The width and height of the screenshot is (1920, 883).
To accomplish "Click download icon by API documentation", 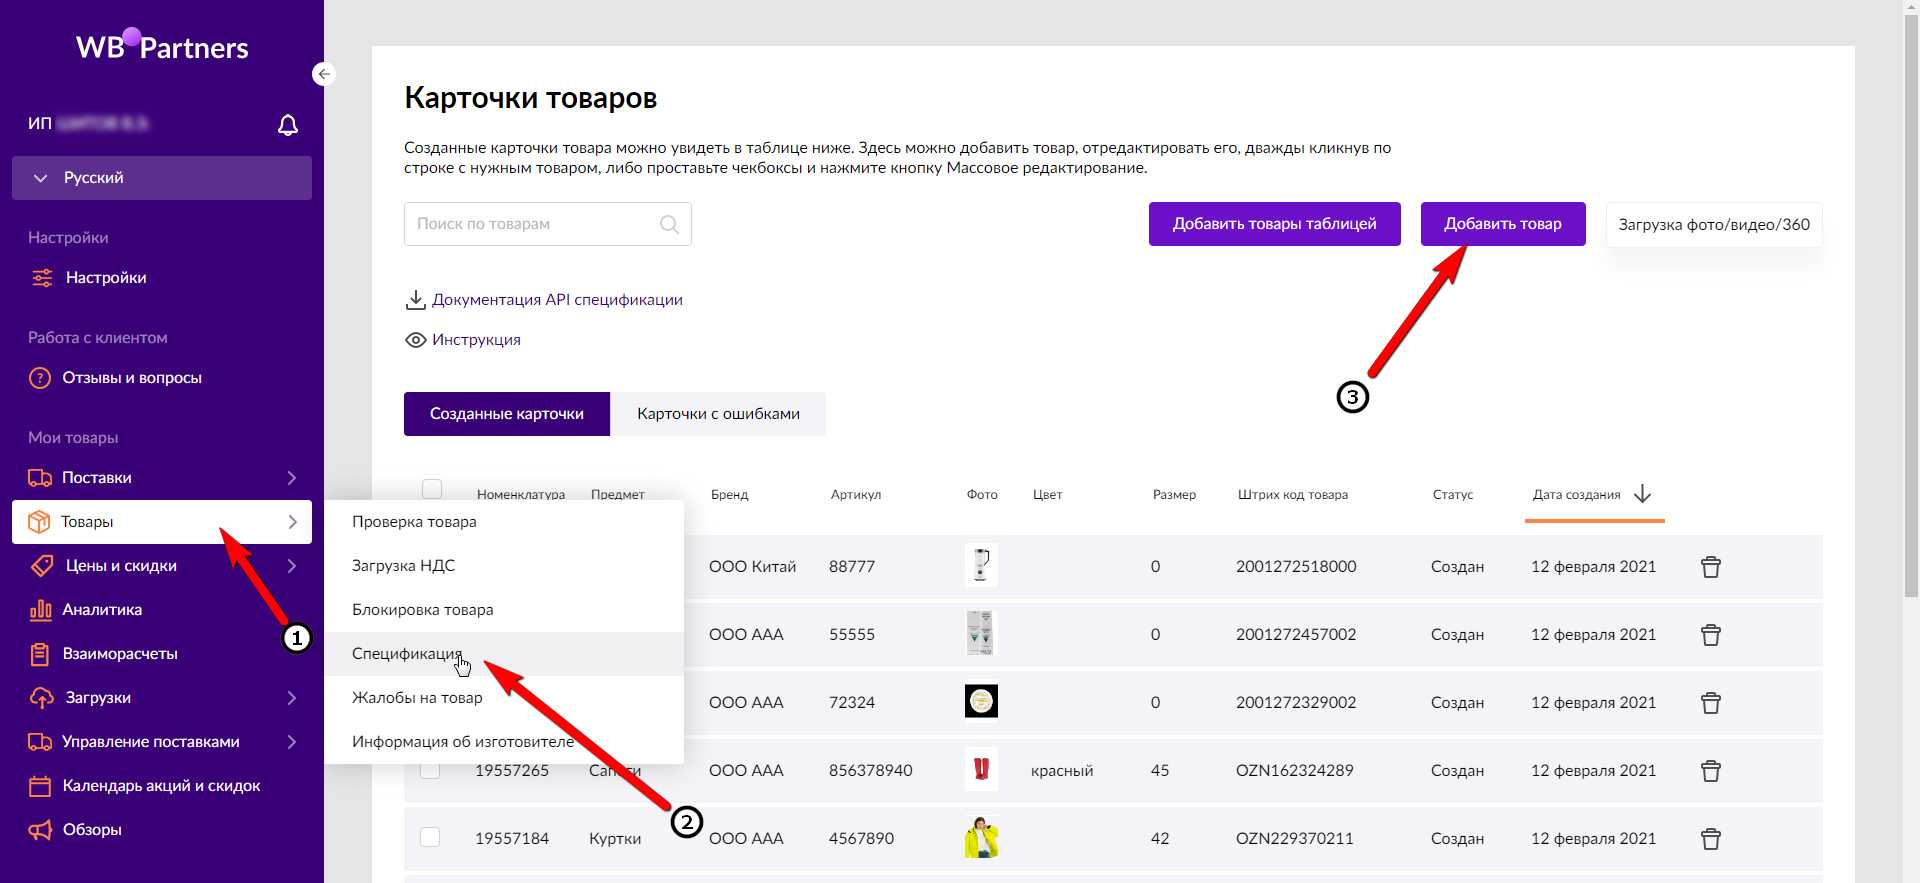I will click(415, 300).
